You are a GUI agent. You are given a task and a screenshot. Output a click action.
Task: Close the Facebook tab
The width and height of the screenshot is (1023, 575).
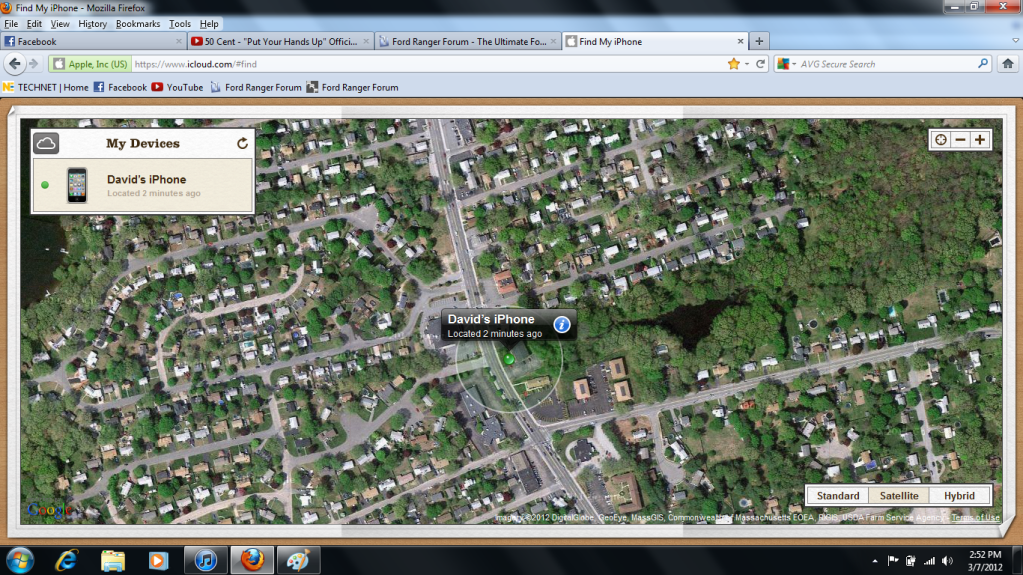(179, 41)
